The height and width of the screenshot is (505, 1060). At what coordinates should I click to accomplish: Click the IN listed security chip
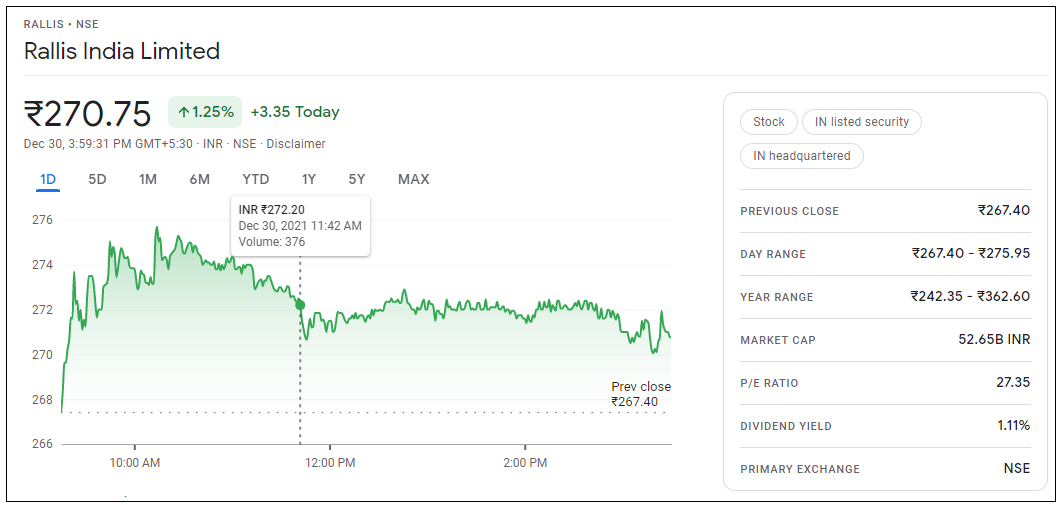tap(861, 122)
